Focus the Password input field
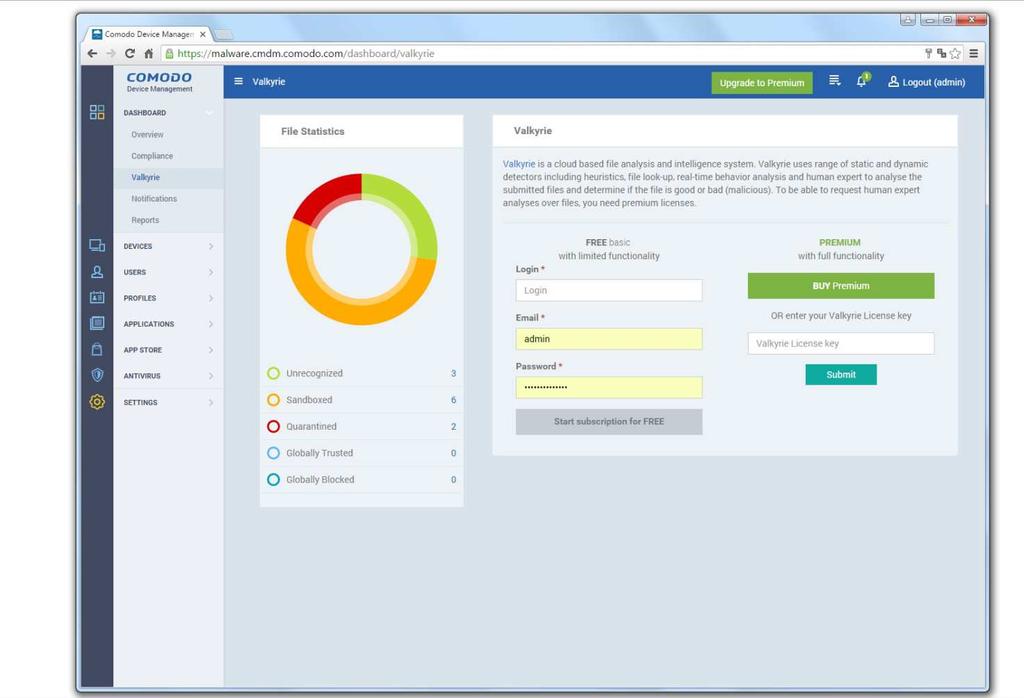Viewport: 1024px width, 698px height. click(609, 387)
